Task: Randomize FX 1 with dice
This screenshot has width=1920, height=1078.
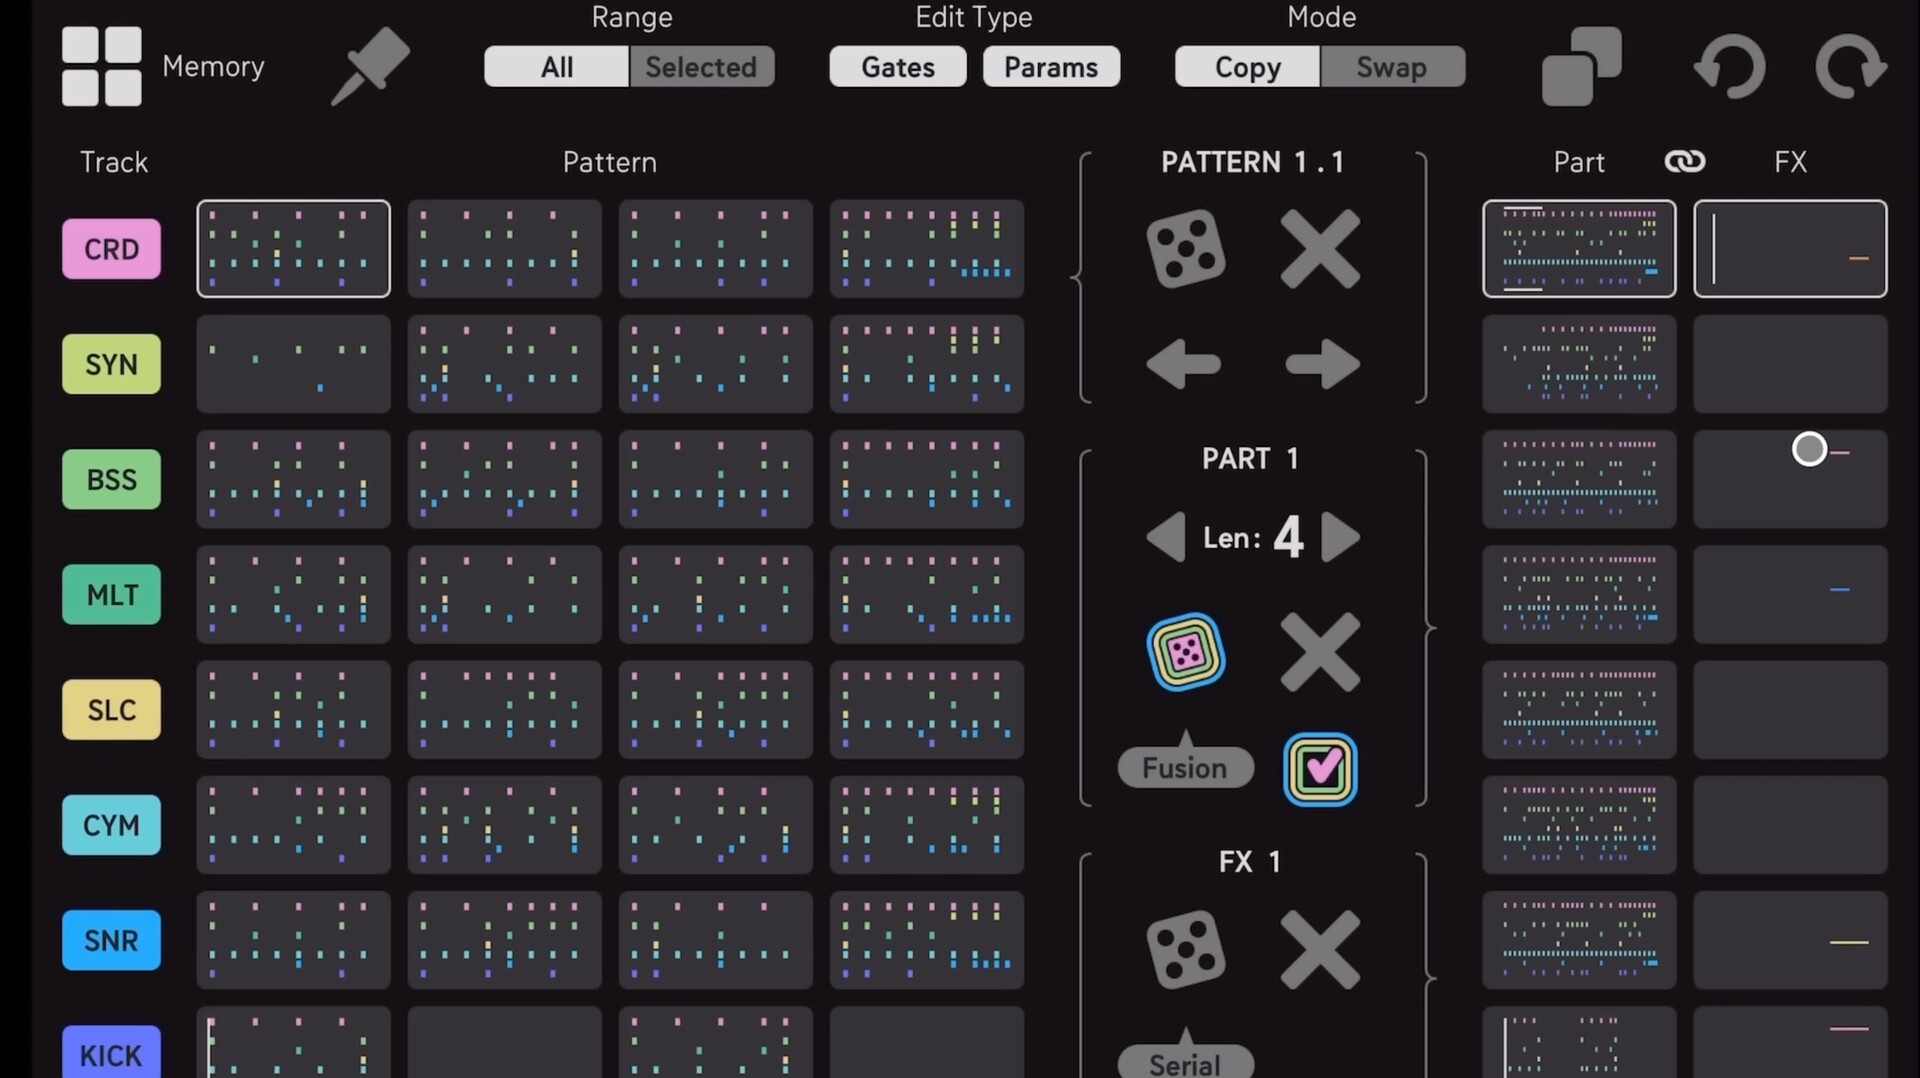Action: pyautogui.click(x=1185, y=949)
